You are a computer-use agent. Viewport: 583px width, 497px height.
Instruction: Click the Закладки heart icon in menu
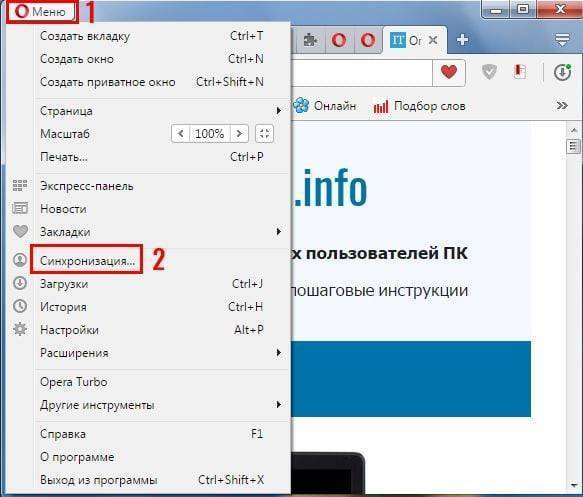point(20,231)
